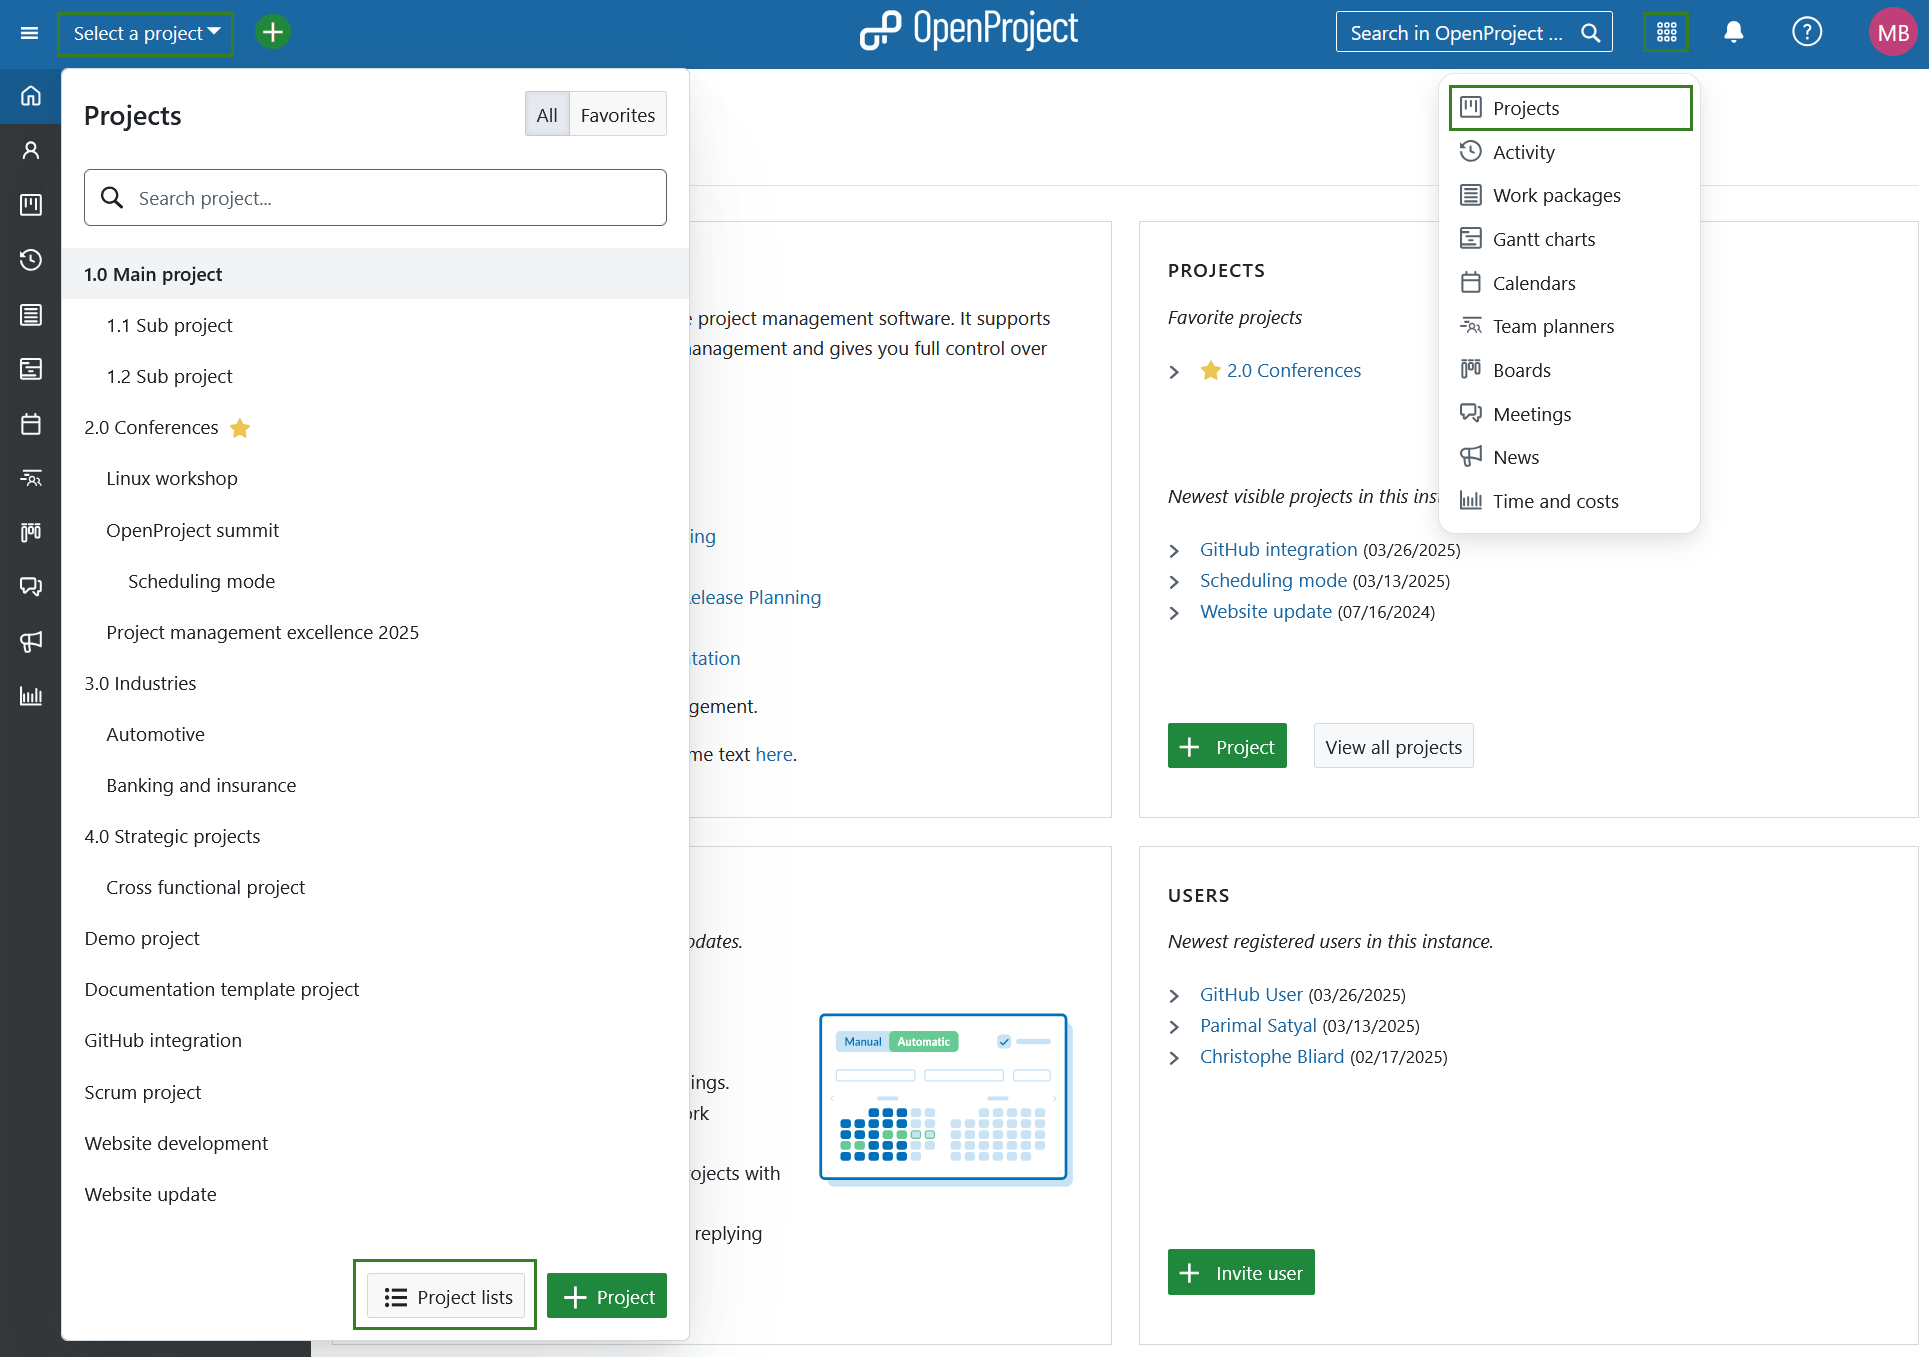This screenshot has width=1929, height=1357.
Task: Open the notifications bell
Action: (1733, 31)
